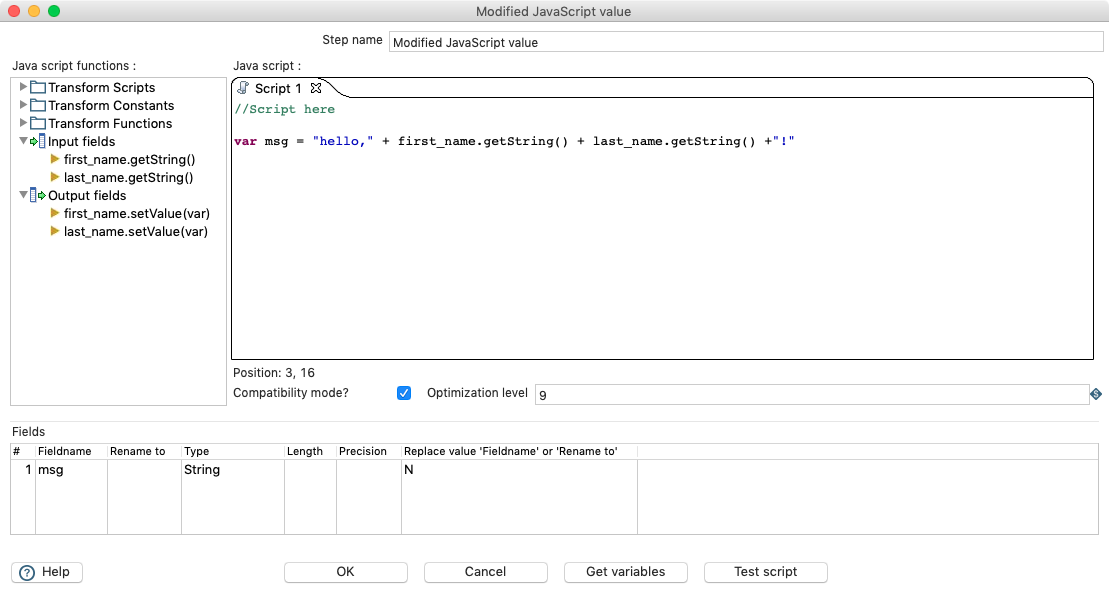Click the arrow icon beside first_name.setValue(var)
The width and height of the screenshot is (1109, 595).
point(55,213)
